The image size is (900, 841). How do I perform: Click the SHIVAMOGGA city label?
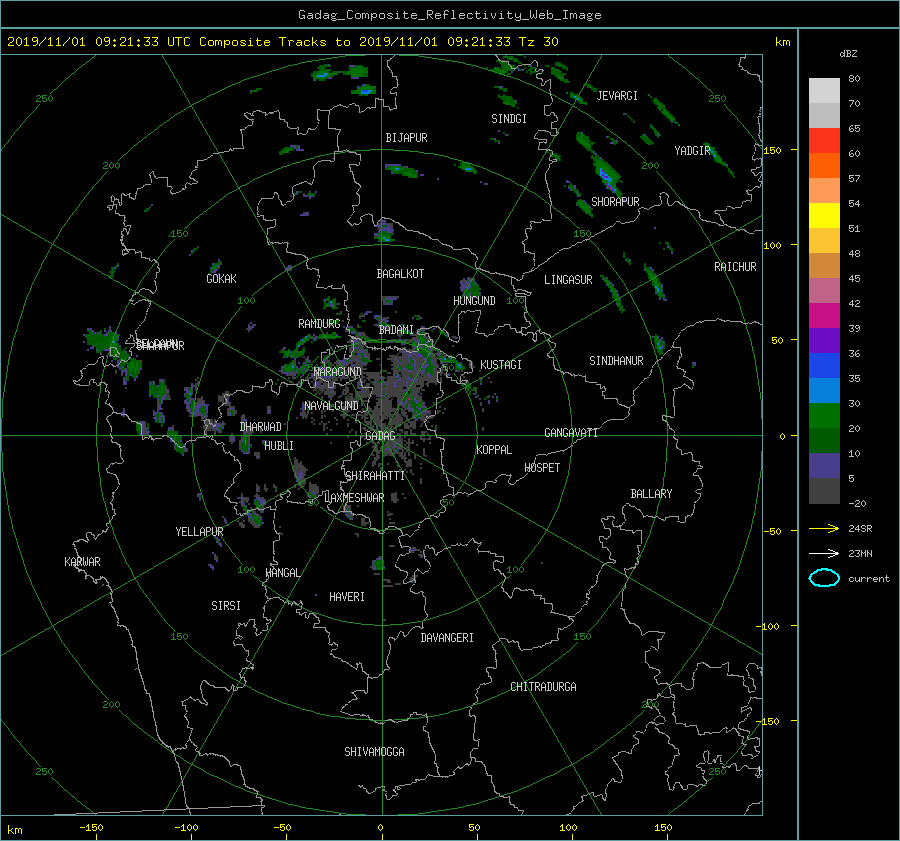(x=374, y=751)
